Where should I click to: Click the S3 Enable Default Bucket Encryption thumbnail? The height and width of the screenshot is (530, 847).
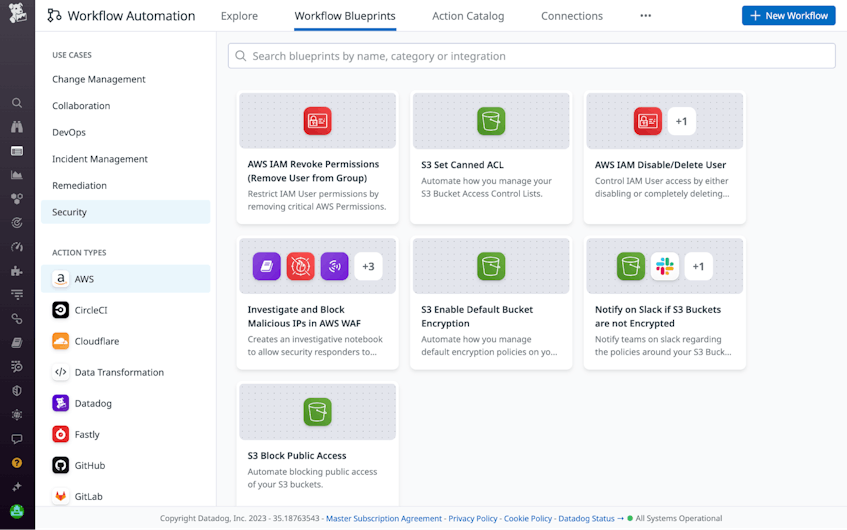[x=491, y=266]
